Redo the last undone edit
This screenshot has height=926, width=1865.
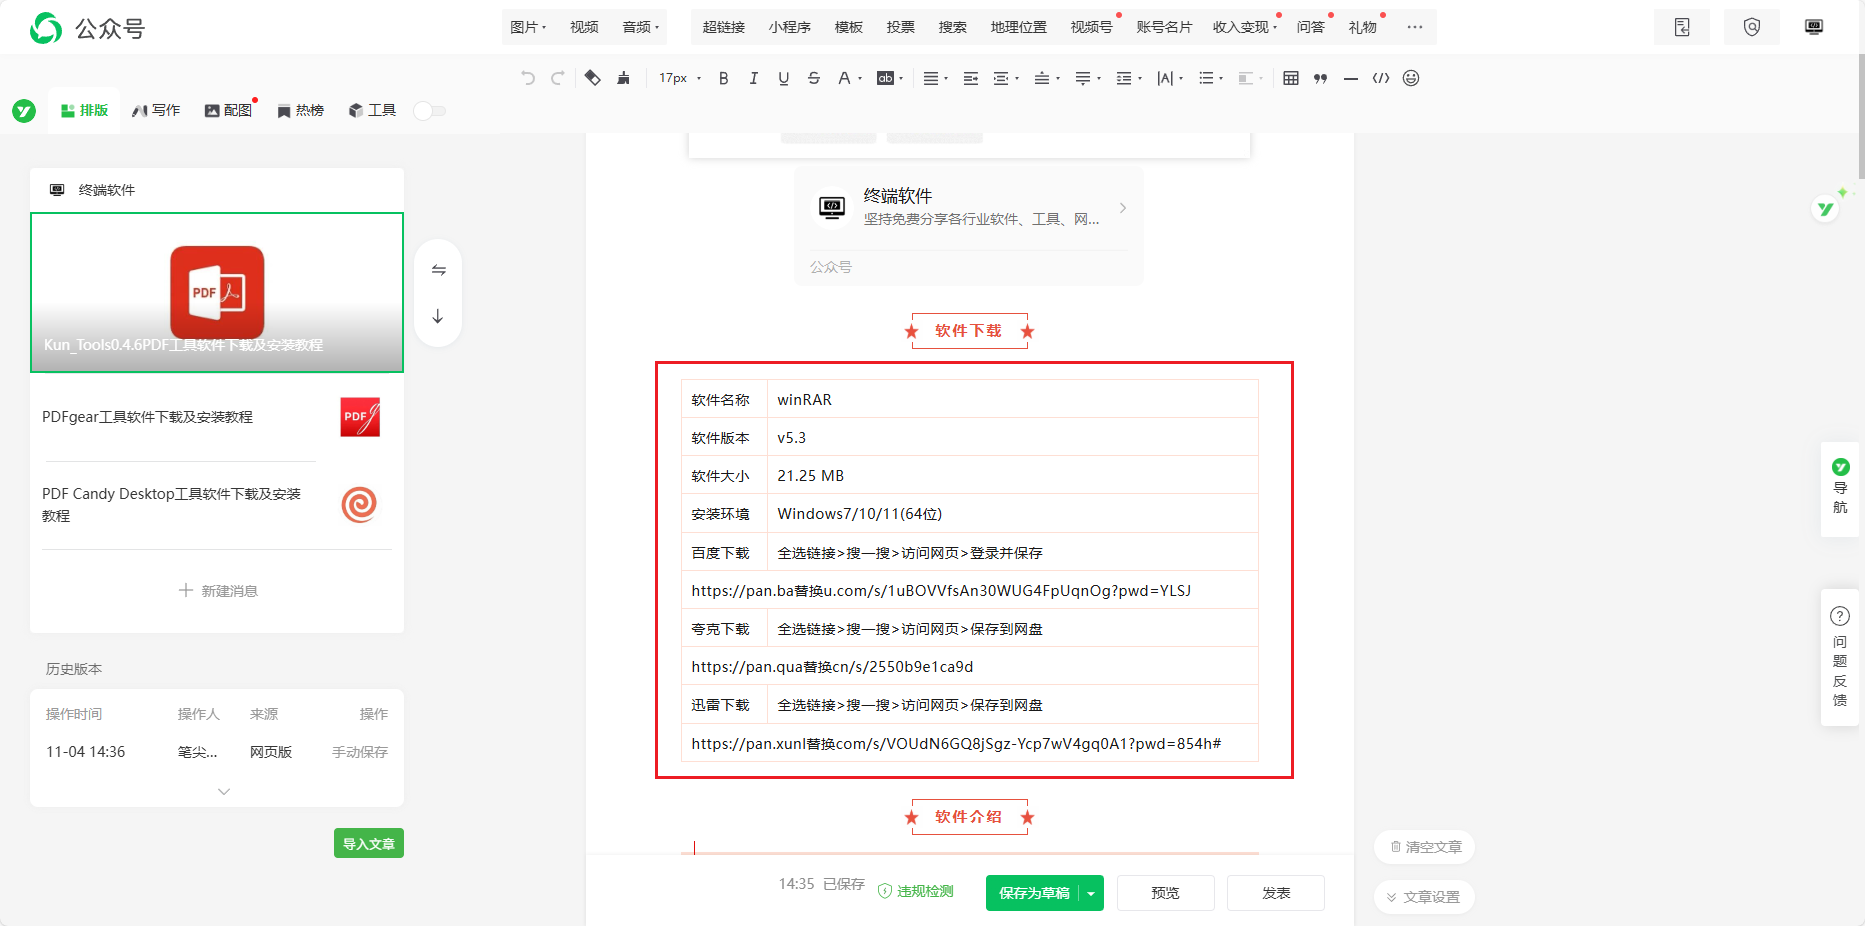coord(558,78)
